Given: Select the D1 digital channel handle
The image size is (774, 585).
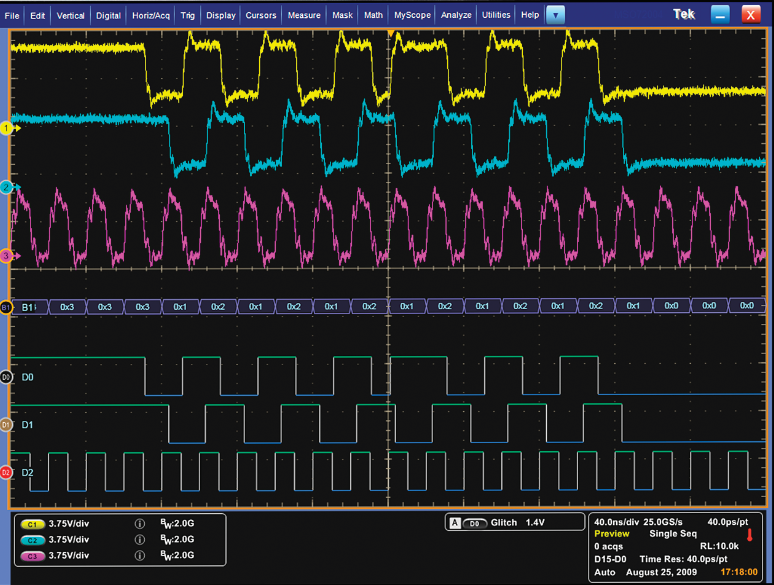Looking at the screenshot, I should point(6,425).
